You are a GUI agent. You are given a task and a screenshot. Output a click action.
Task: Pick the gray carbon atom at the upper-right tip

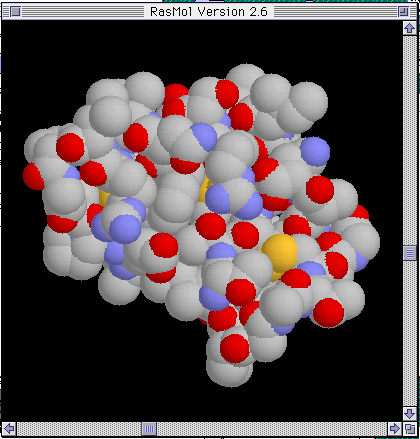point(308,102)
